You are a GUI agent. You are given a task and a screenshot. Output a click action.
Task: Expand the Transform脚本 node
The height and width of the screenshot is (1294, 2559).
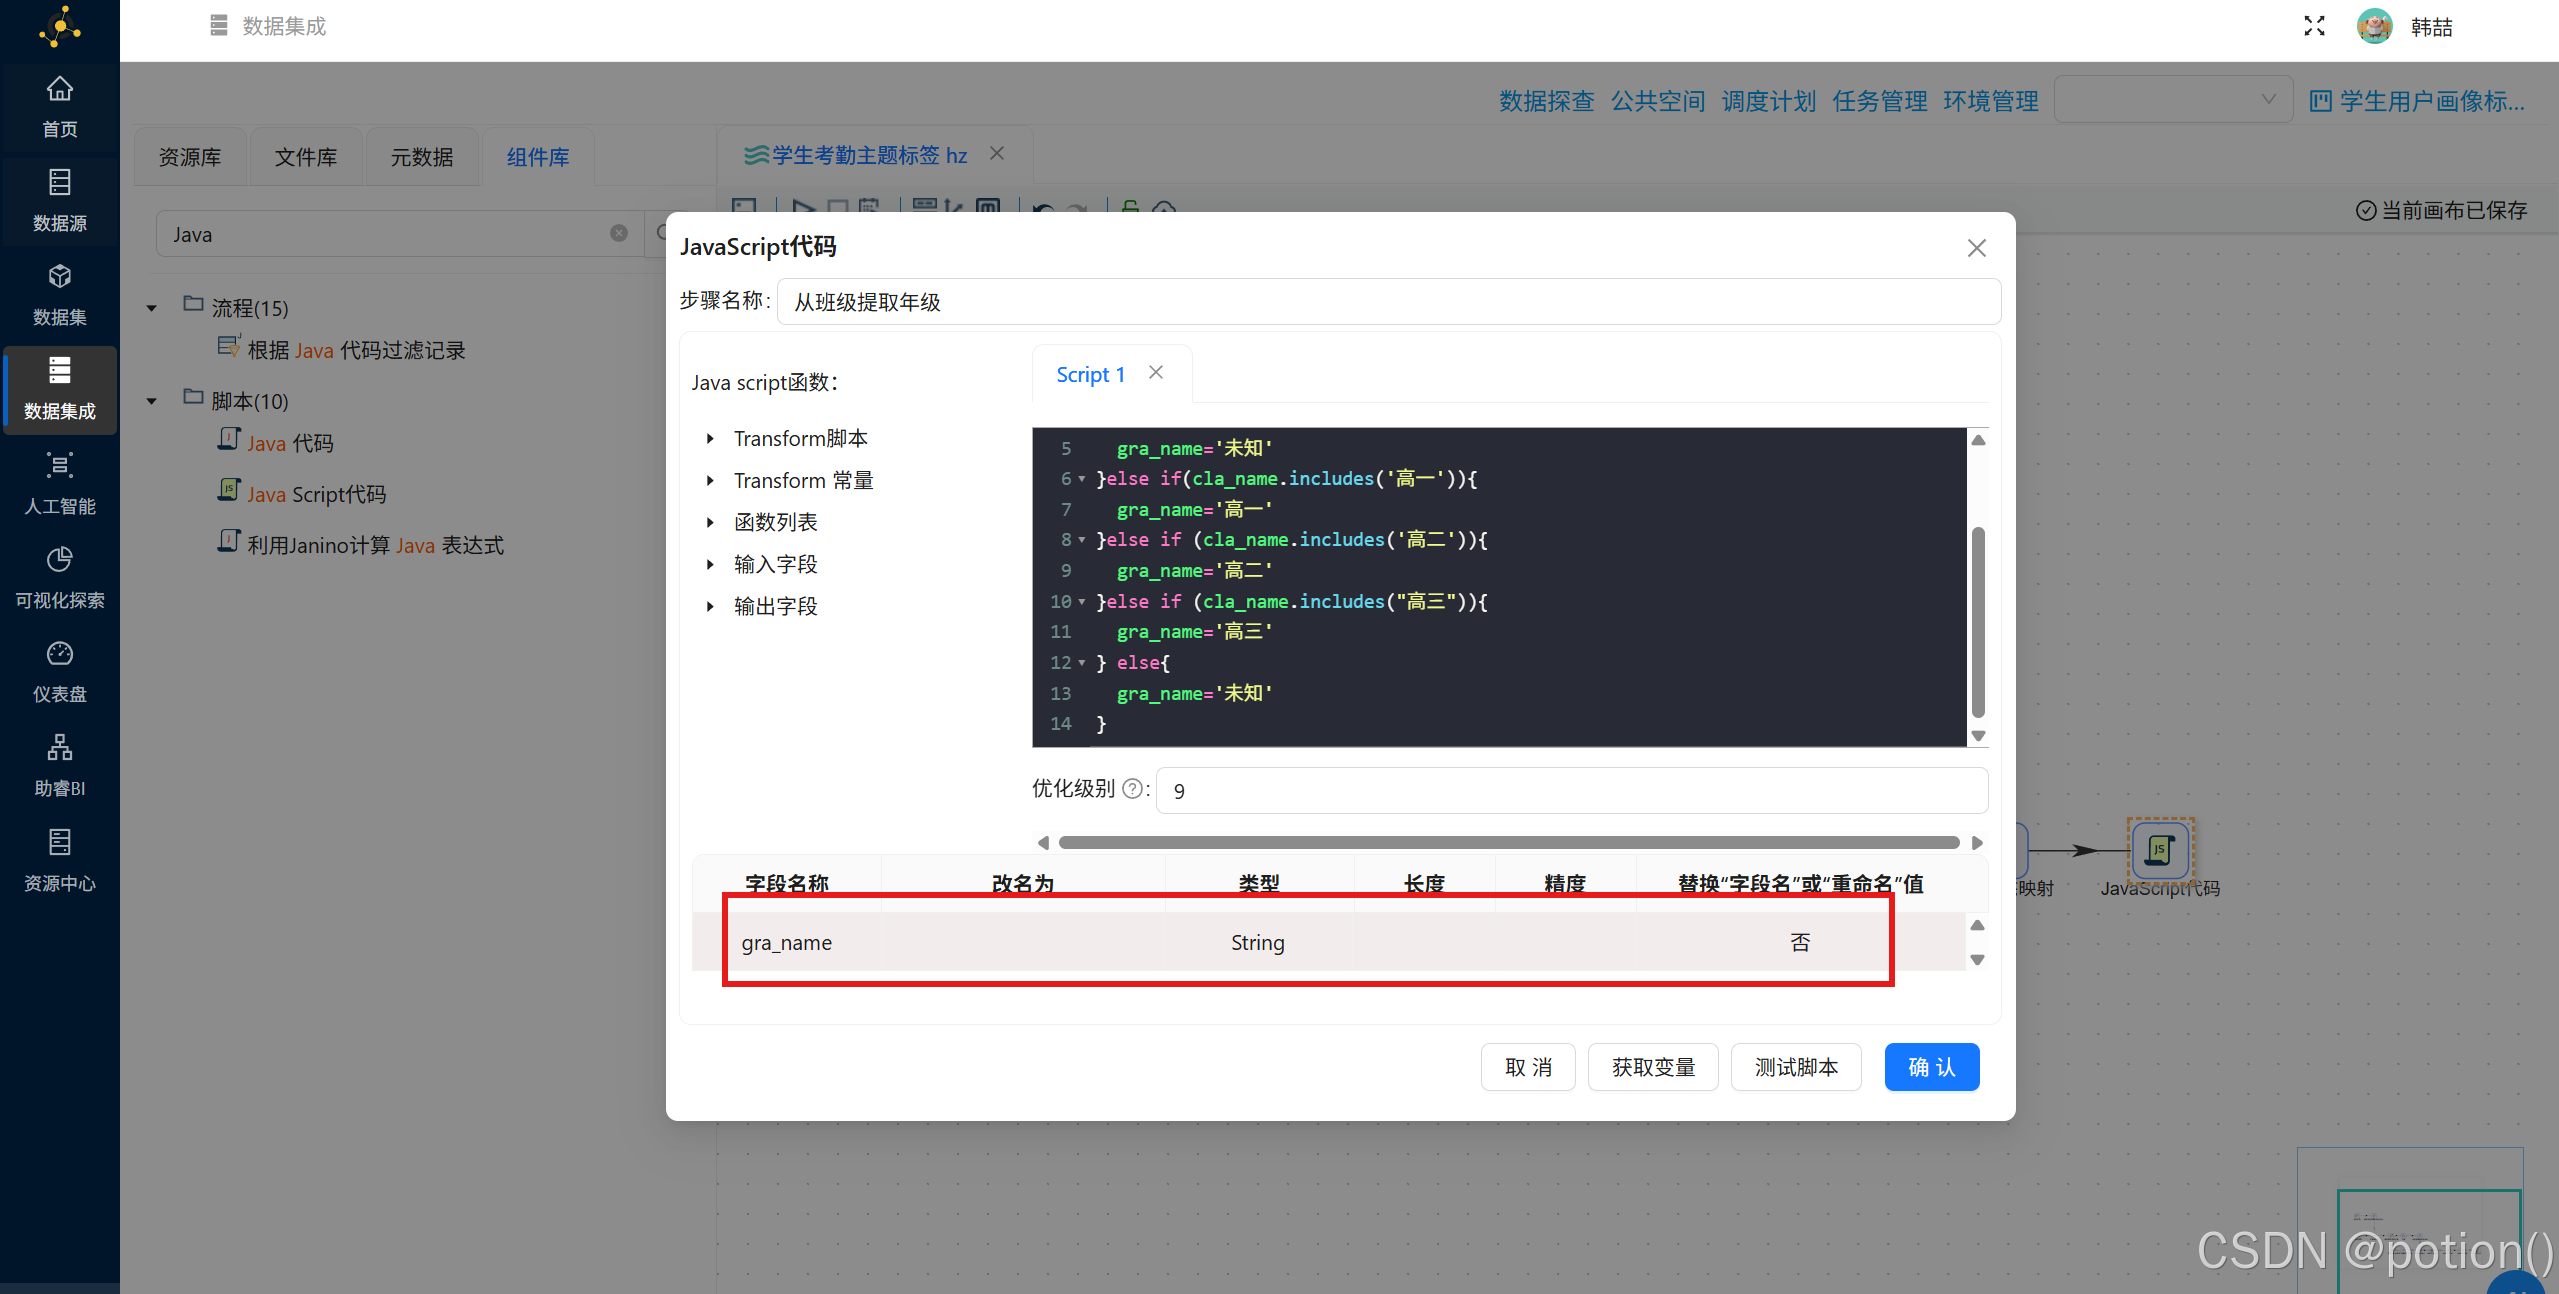coord(710,438)
